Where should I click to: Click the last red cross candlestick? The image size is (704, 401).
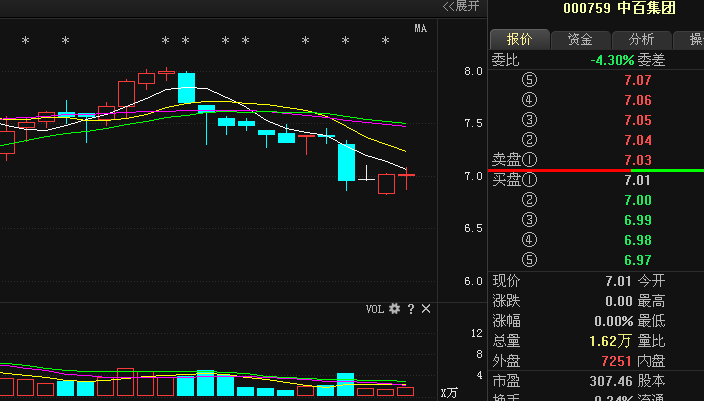[x=406, y=176]
